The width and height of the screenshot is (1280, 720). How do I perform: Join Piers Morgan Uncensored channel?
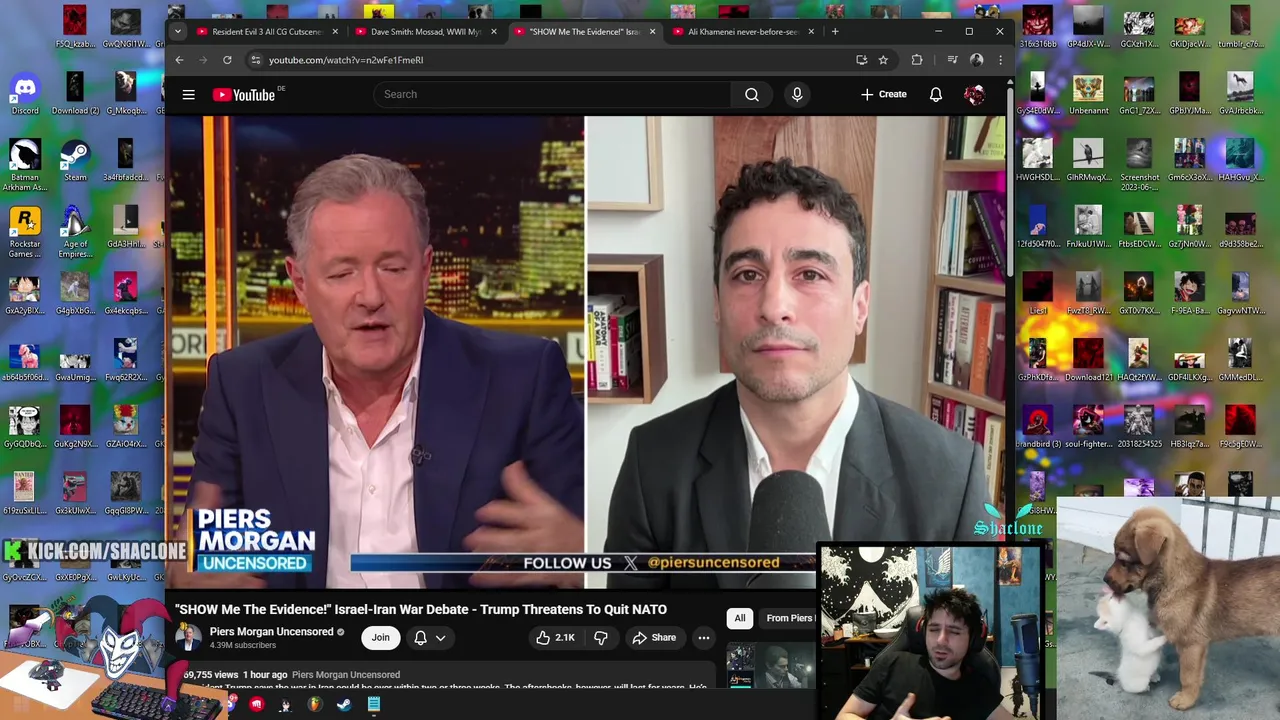tap(381, 638)
